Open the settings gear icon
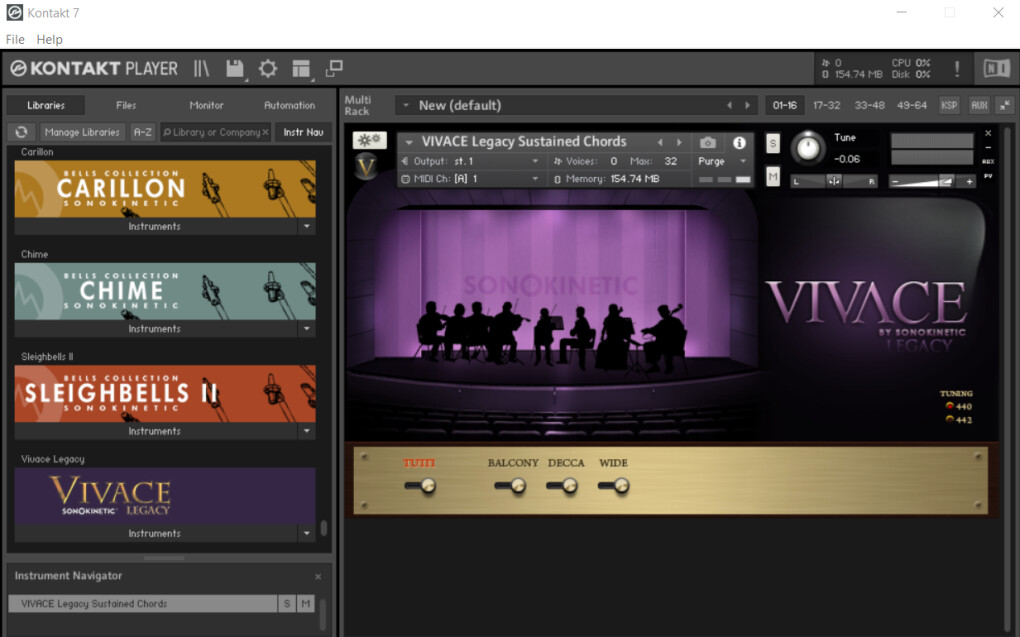This screenshot has width=1020, height=637. pyautogui.click(x=268, y=69)
